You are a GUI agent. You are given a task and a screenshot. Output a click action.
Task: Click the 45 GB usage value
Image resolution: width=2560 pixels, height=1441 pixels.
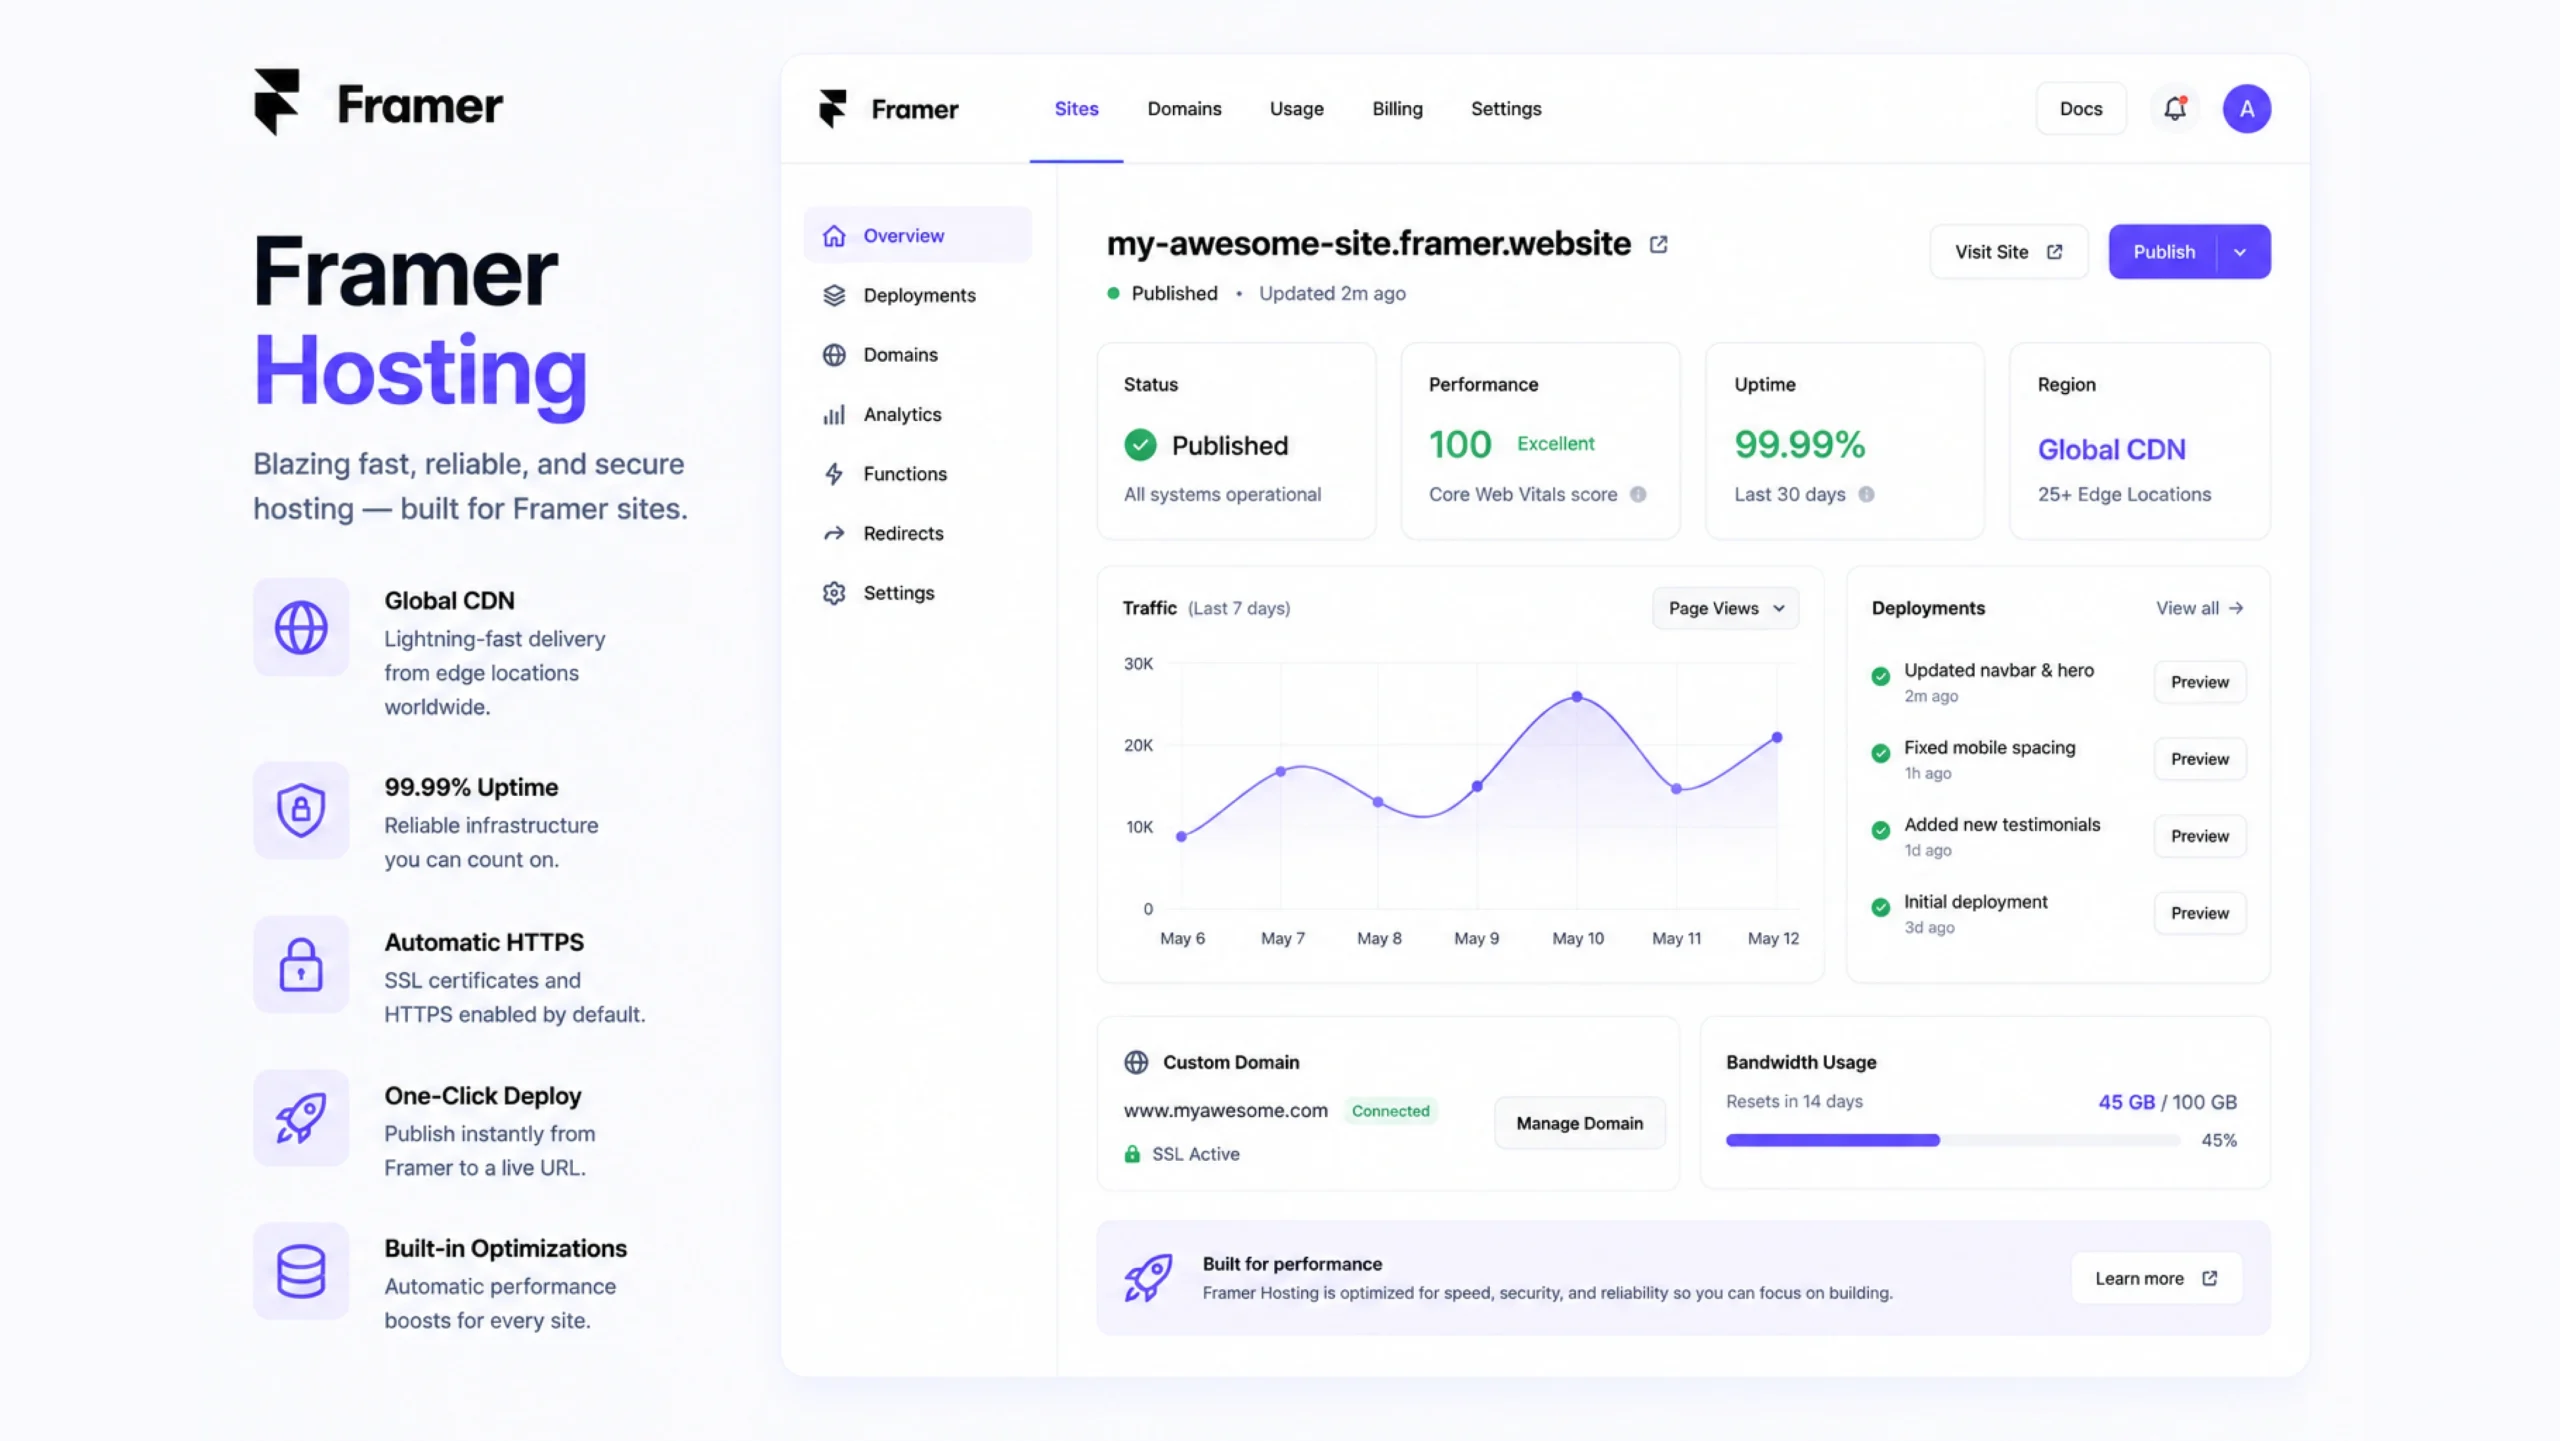(x=2126, y=1102)
